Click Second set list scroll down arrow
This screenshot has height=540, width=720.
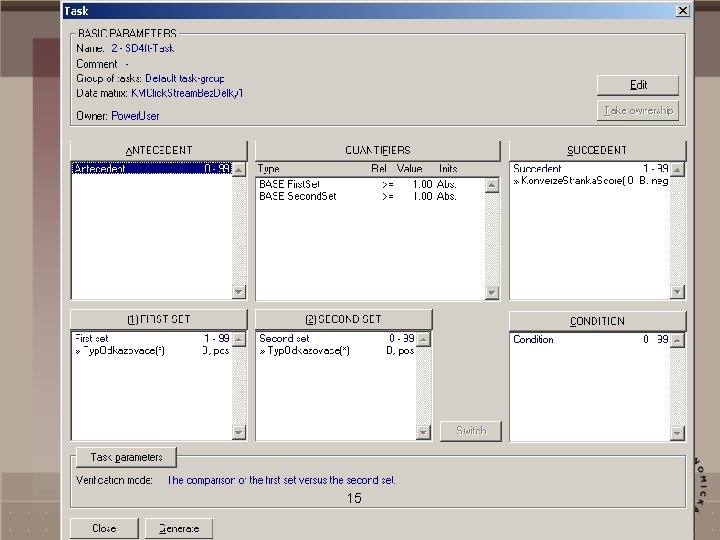coord(423,432)
